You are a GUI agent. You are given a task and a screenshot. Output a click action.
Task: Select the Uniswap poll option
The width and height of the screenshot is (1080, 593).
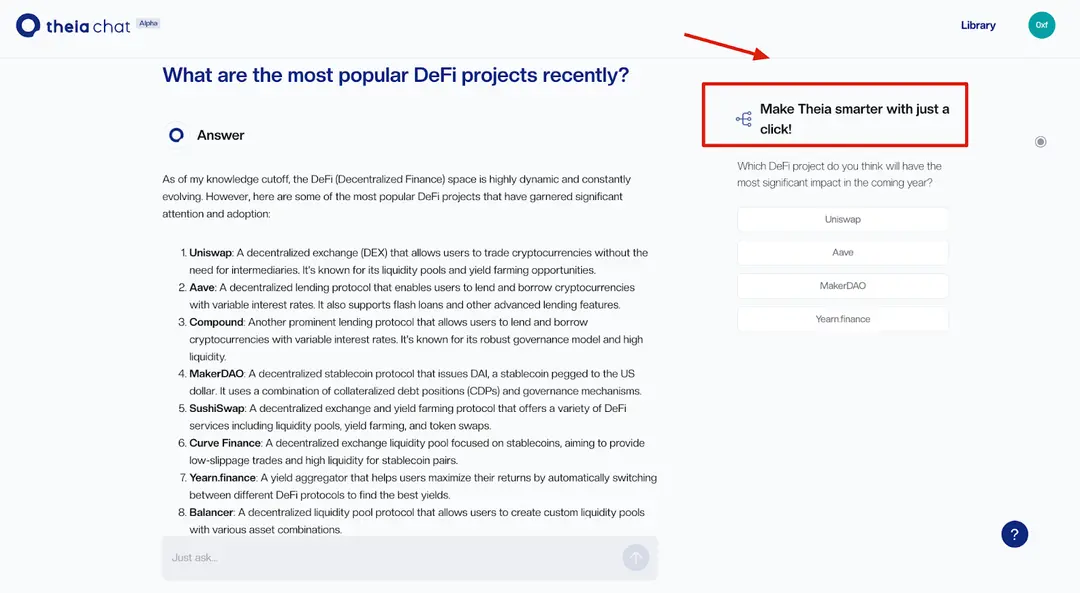click(842, 220)
